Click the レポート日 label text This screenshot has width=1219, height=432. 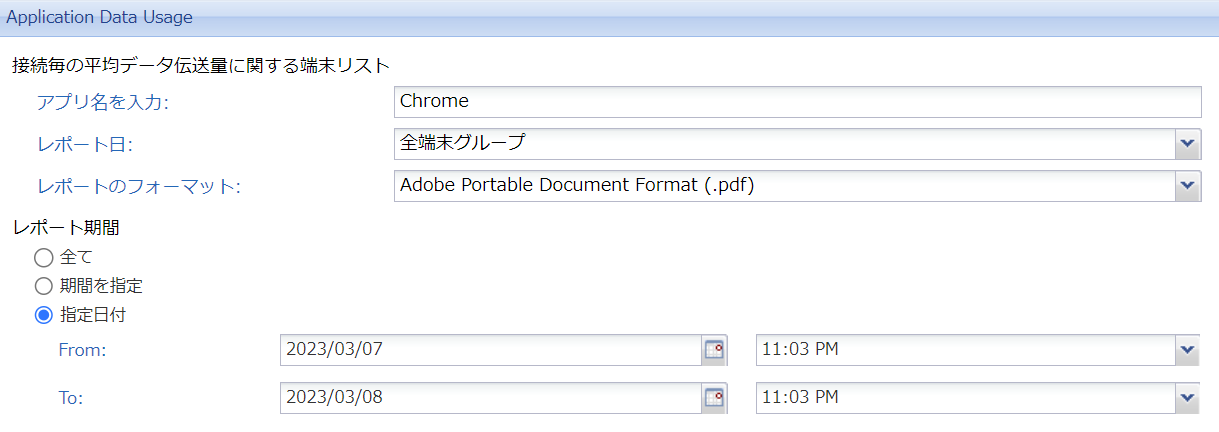[x=85, y=145]
